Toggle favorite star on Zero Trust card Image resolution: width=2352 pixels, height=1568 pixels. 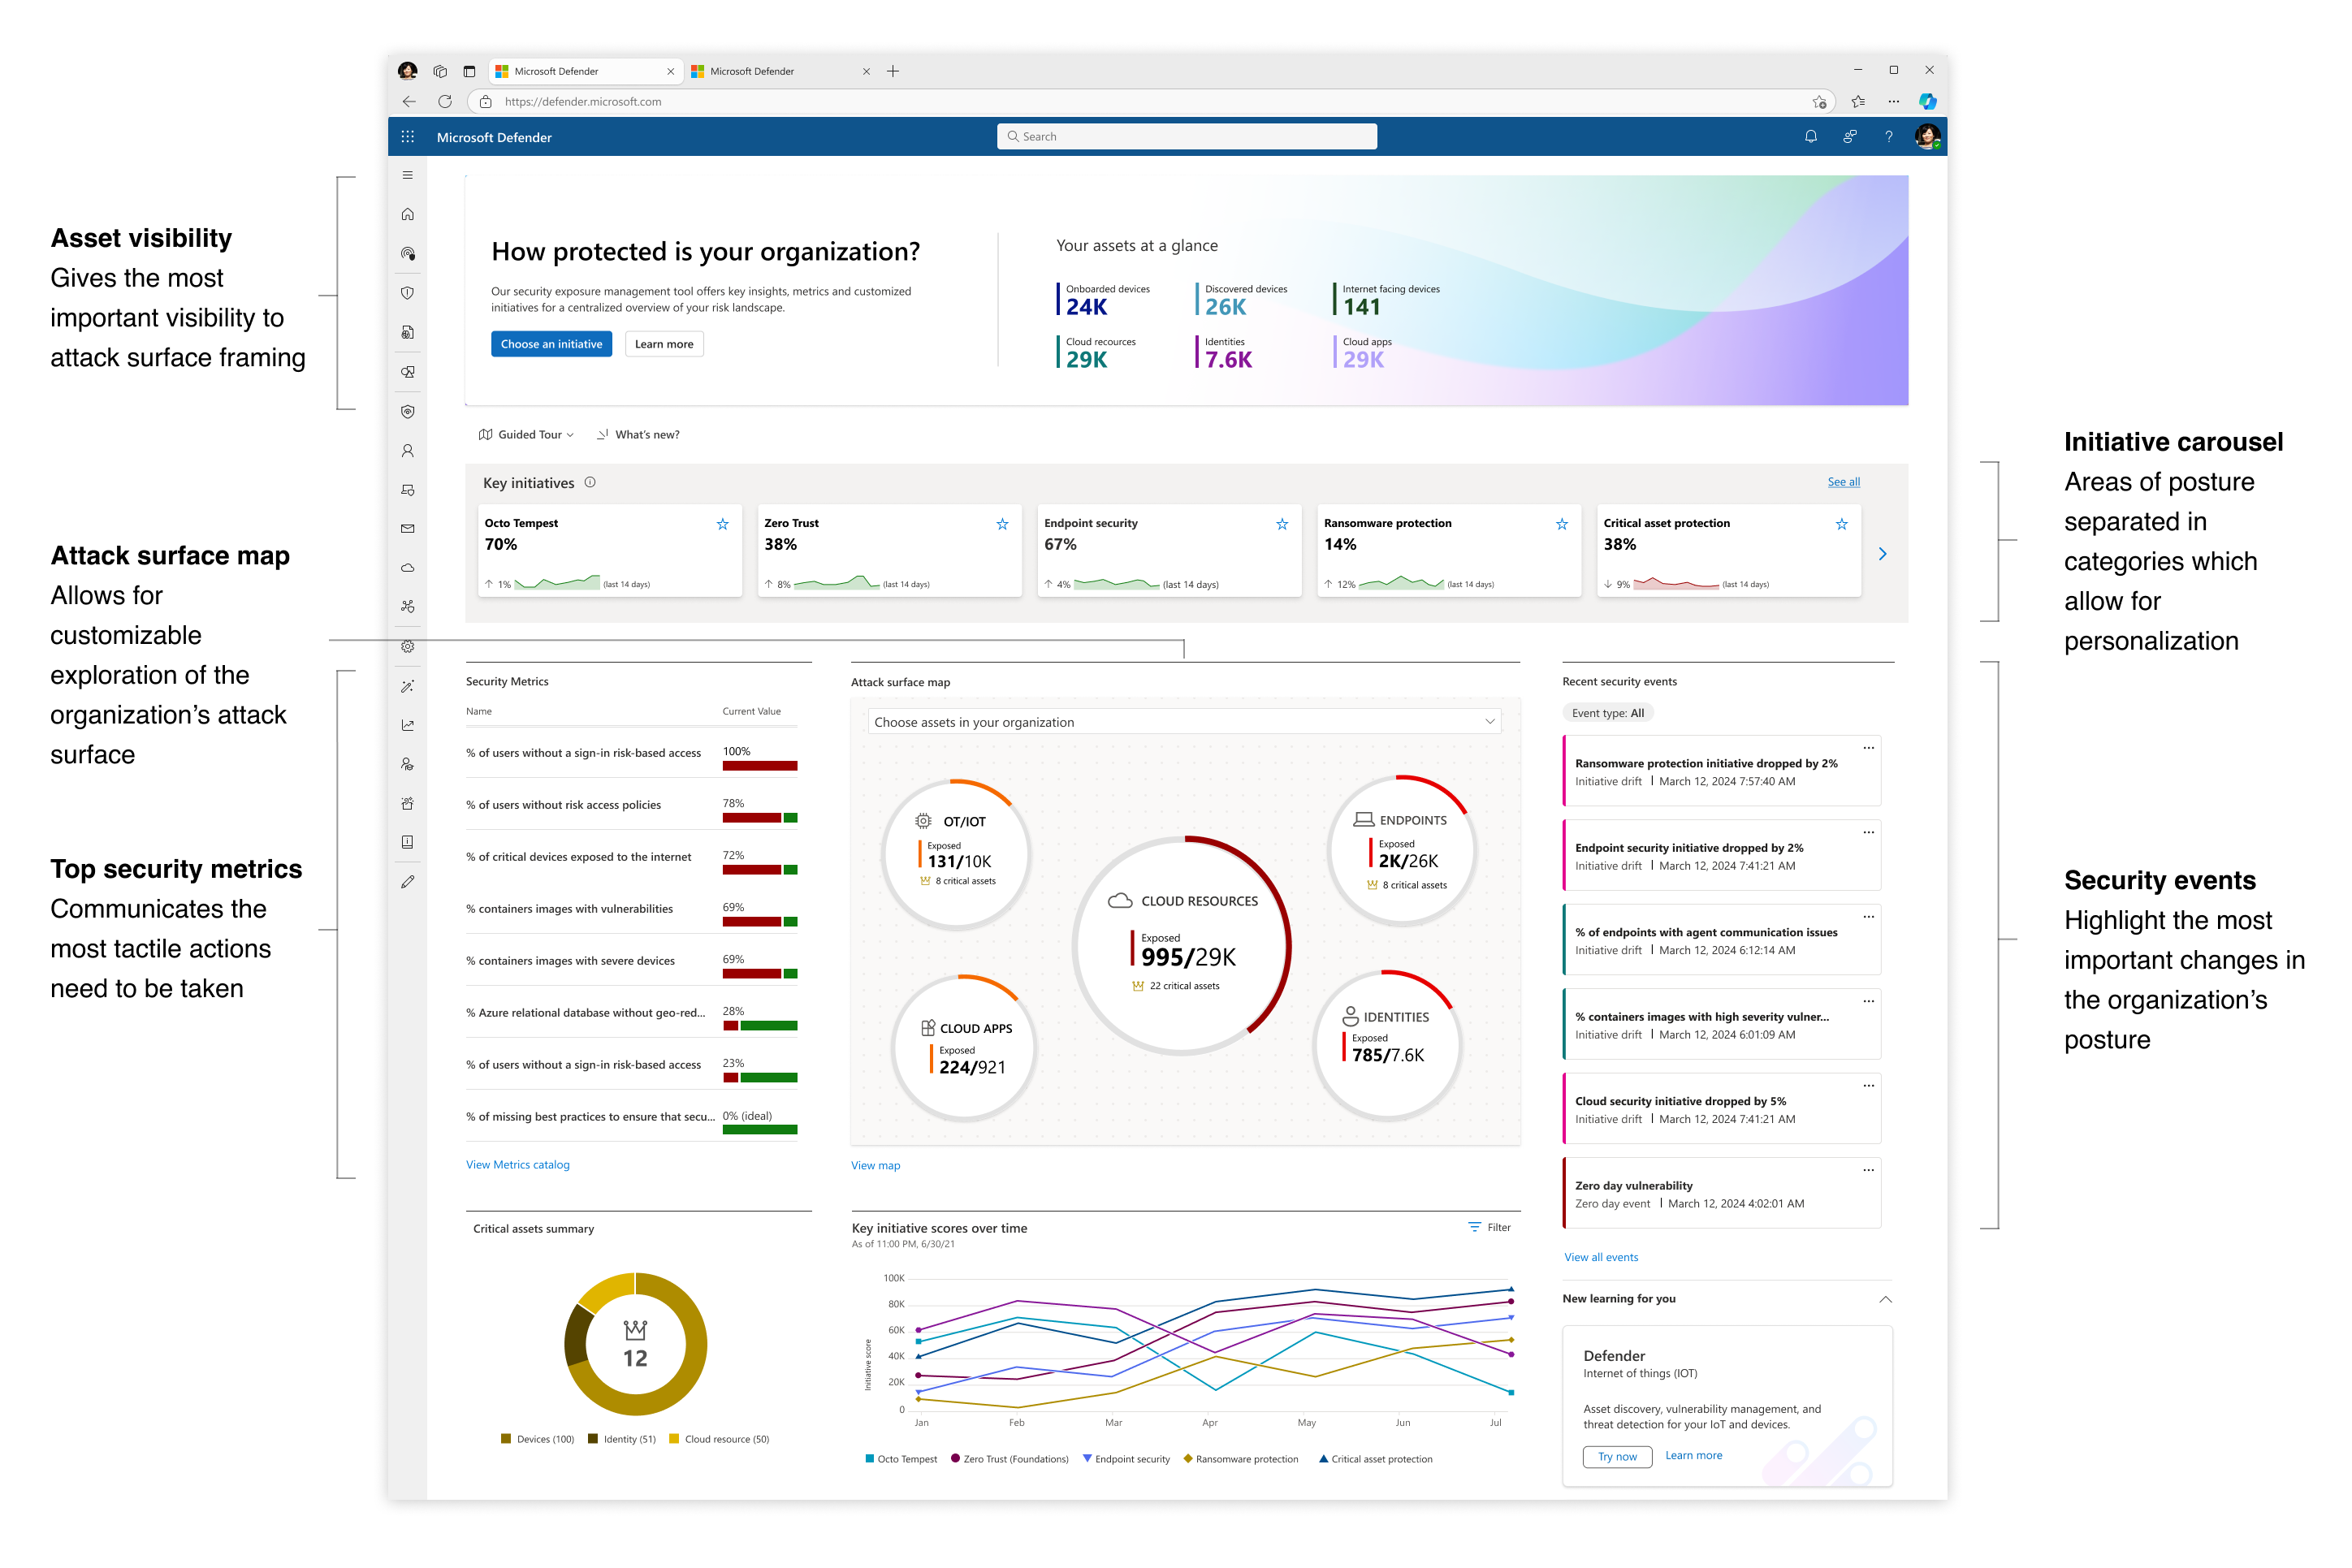click(x=1002, y=524)
